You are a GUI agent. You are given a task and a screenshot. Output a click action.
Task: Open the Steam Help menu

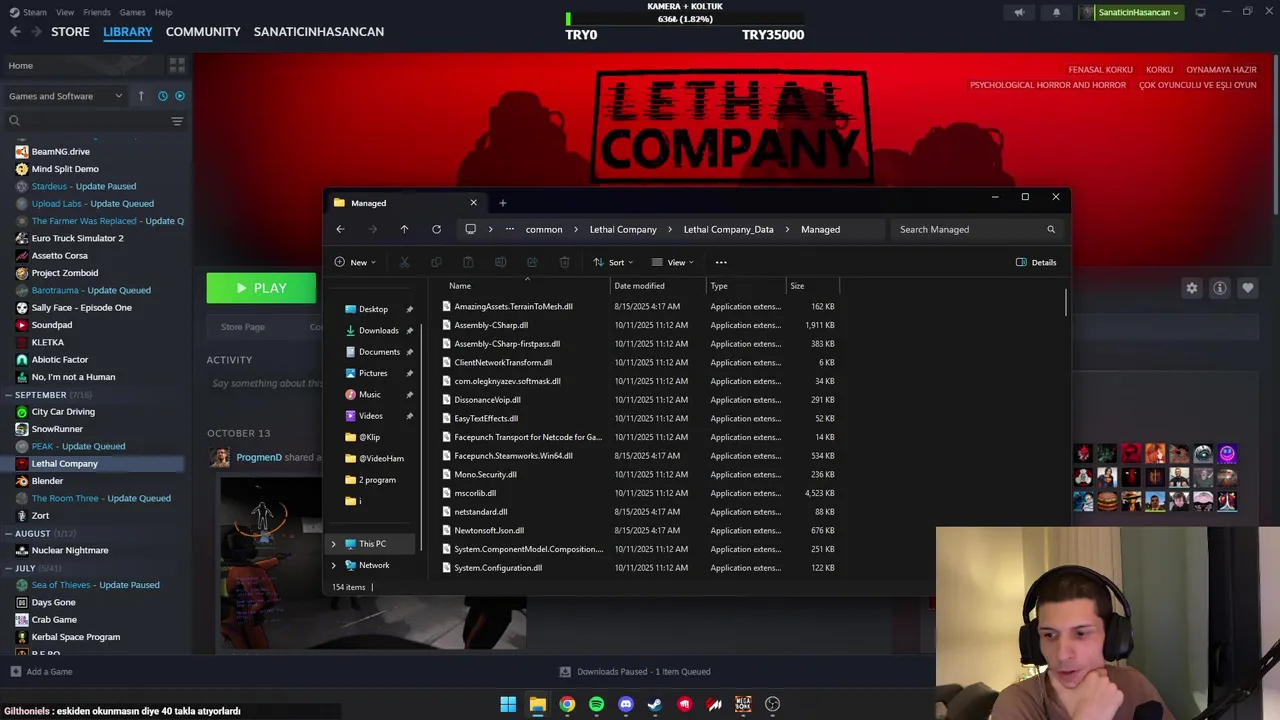coord(163,12)
